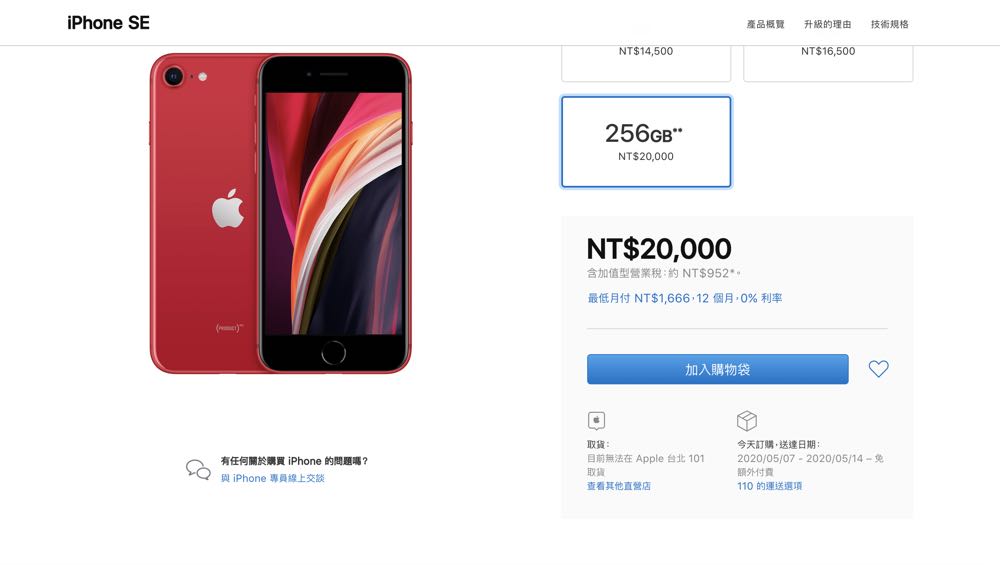Click the 110 的運送選項 link
This screenshot has width=1000, height=565.
pyautogui.click(x=769, y=486)
